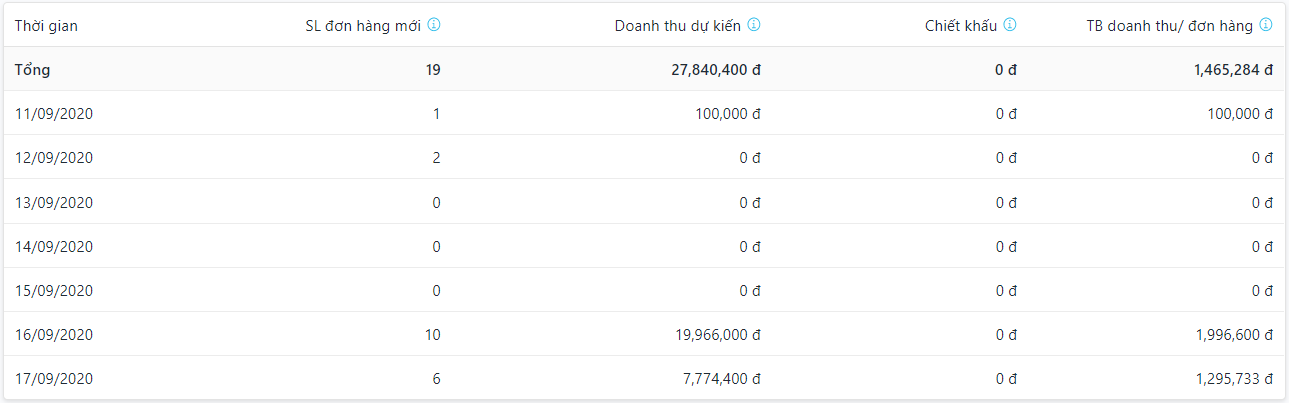This screenshot has height=403, width=1289.
Task: Click the Doanh thu dự kiến header
Action: [677, 26]
